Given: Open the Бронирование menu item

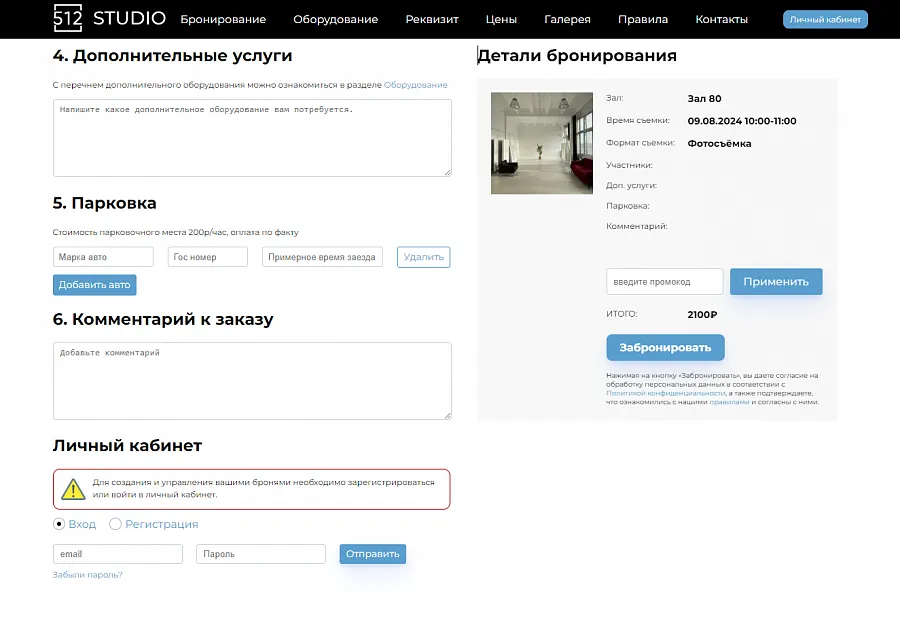Looking at the screenshot, I should (223, 20).
